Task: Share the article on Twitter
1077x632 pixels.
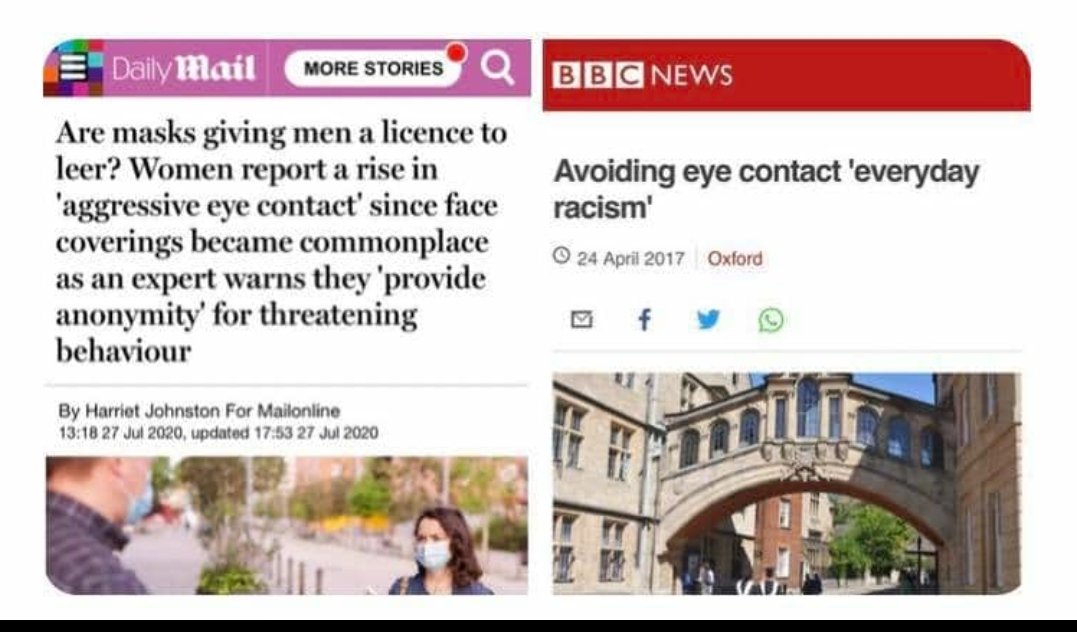Action: point(708,319)
